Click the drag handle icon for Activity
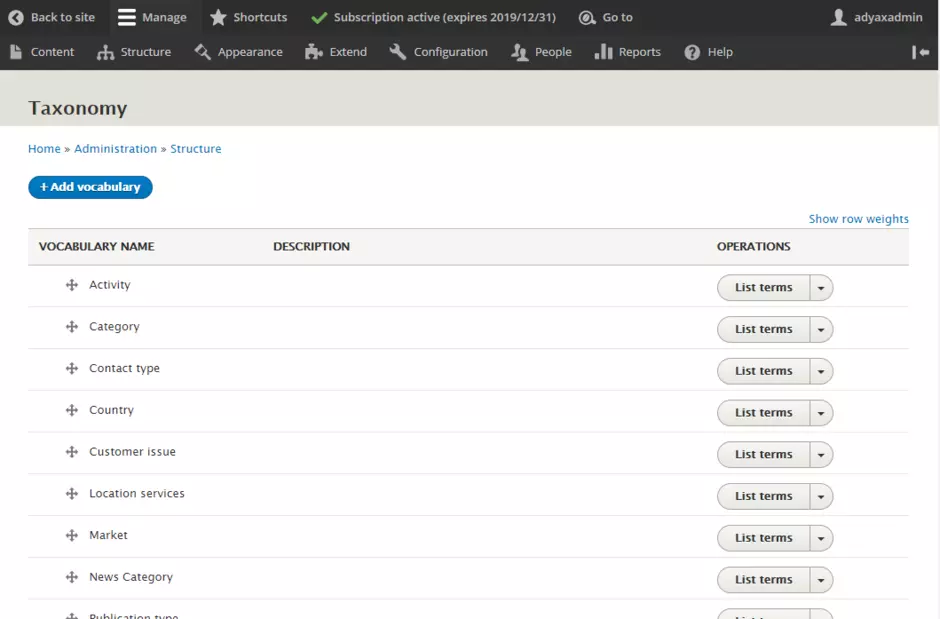This screenshot has width=940, height=619. coord(72,285)
